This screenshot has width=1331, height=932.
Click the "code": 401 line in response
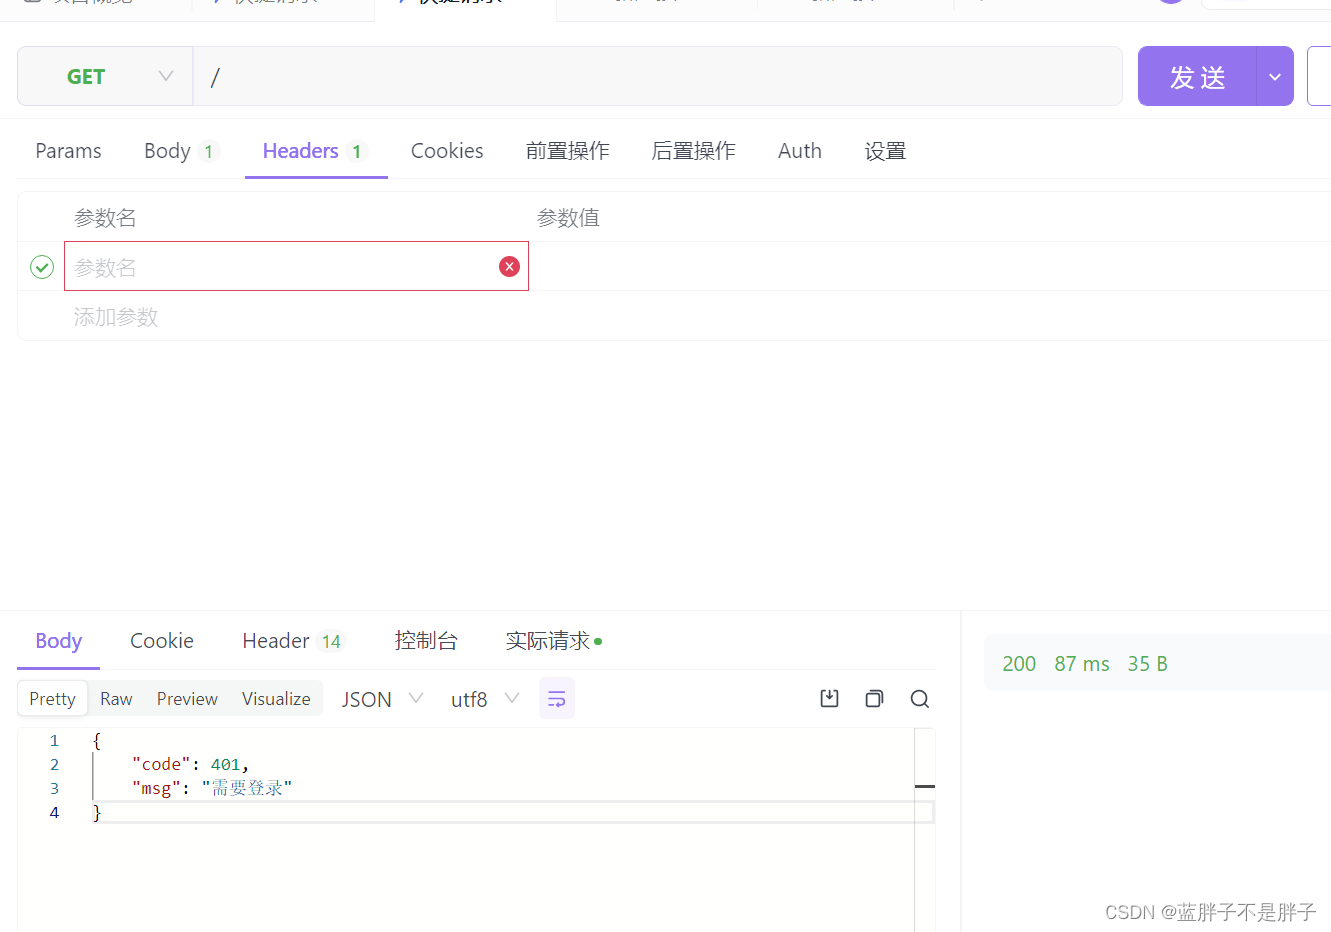click(x=190, y=764)
